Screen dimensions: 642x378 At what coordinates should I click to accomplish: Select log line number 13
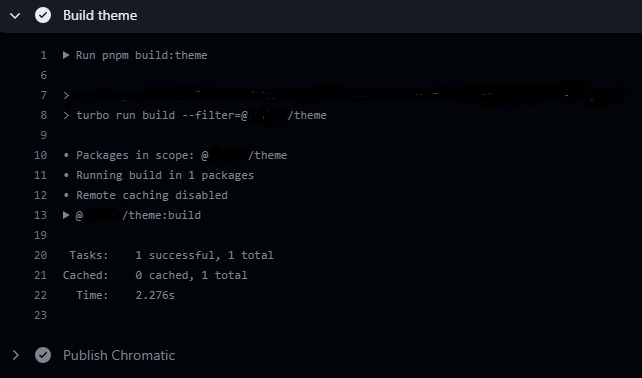41,215
